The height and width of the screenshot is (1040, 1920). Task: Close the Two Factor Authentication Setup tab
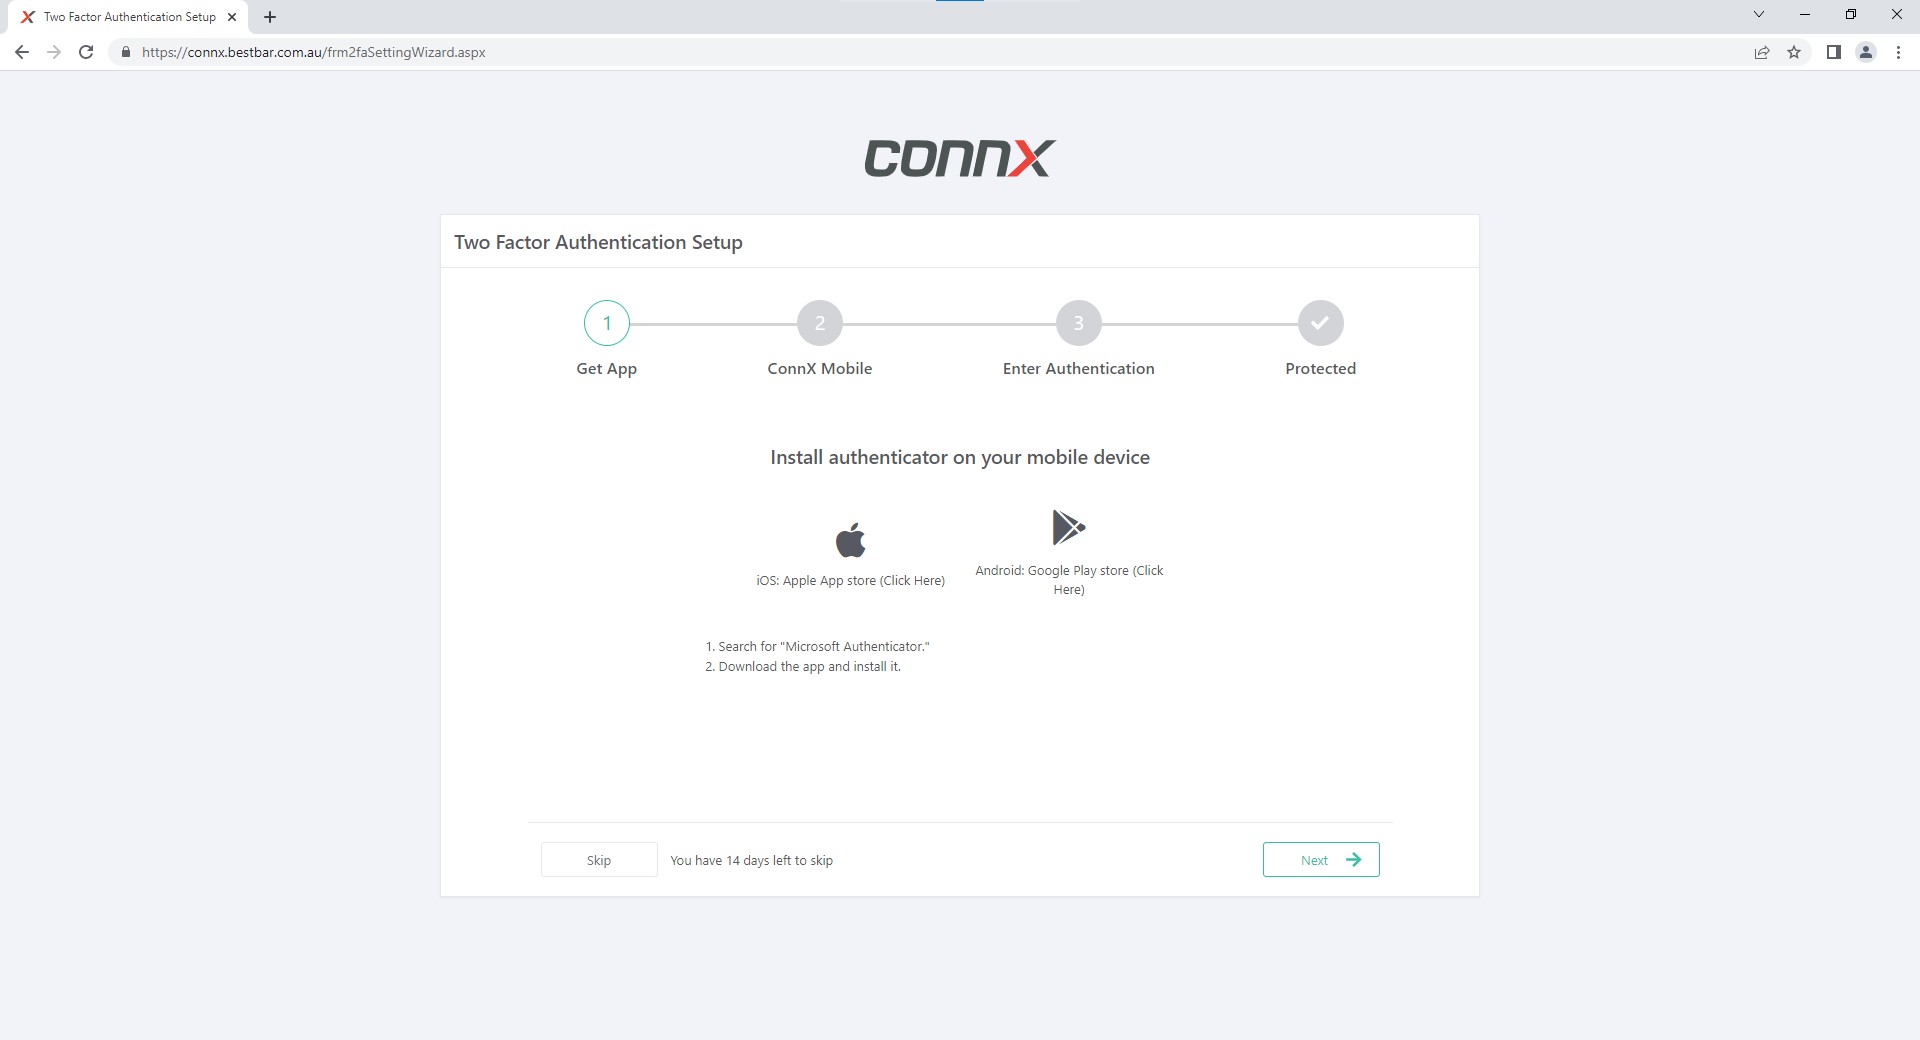[x=232, y=17]
